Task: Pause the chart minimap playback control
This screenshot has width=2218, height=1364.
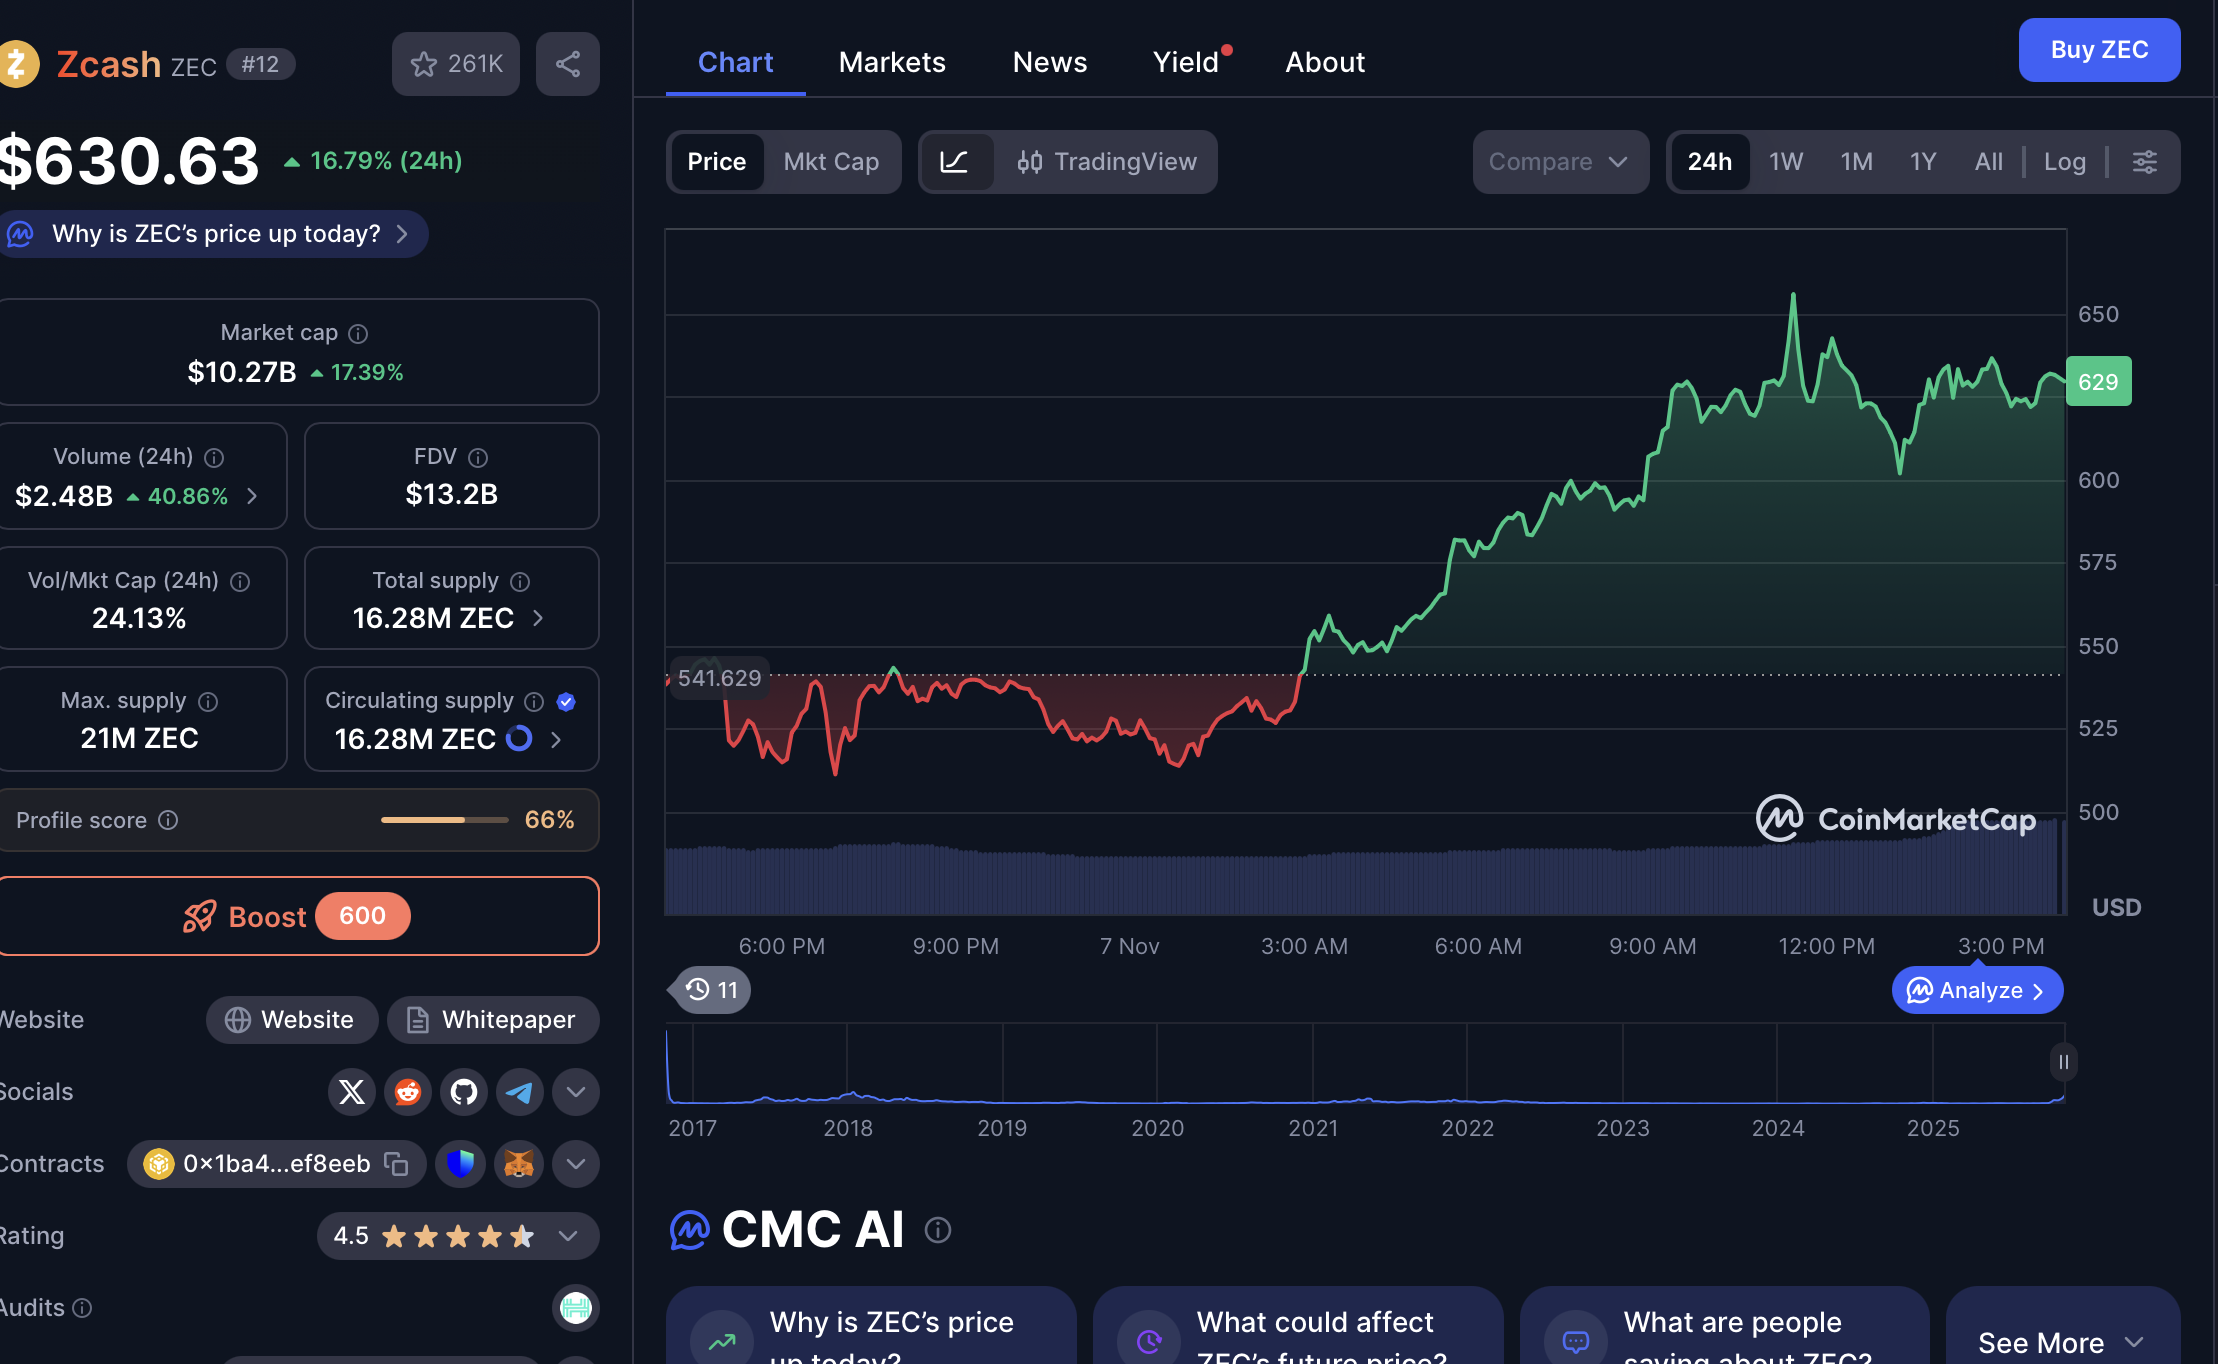Action: tap(2063, 1062)
